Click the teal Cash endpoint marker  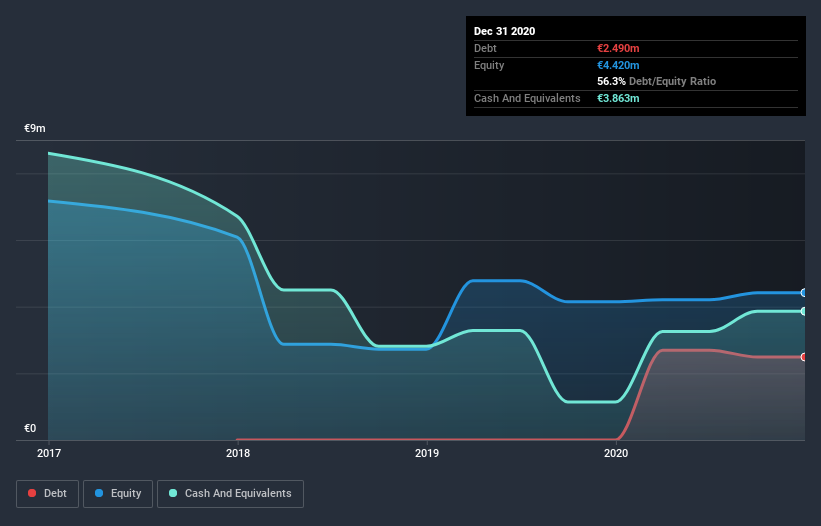pos(804,311)
